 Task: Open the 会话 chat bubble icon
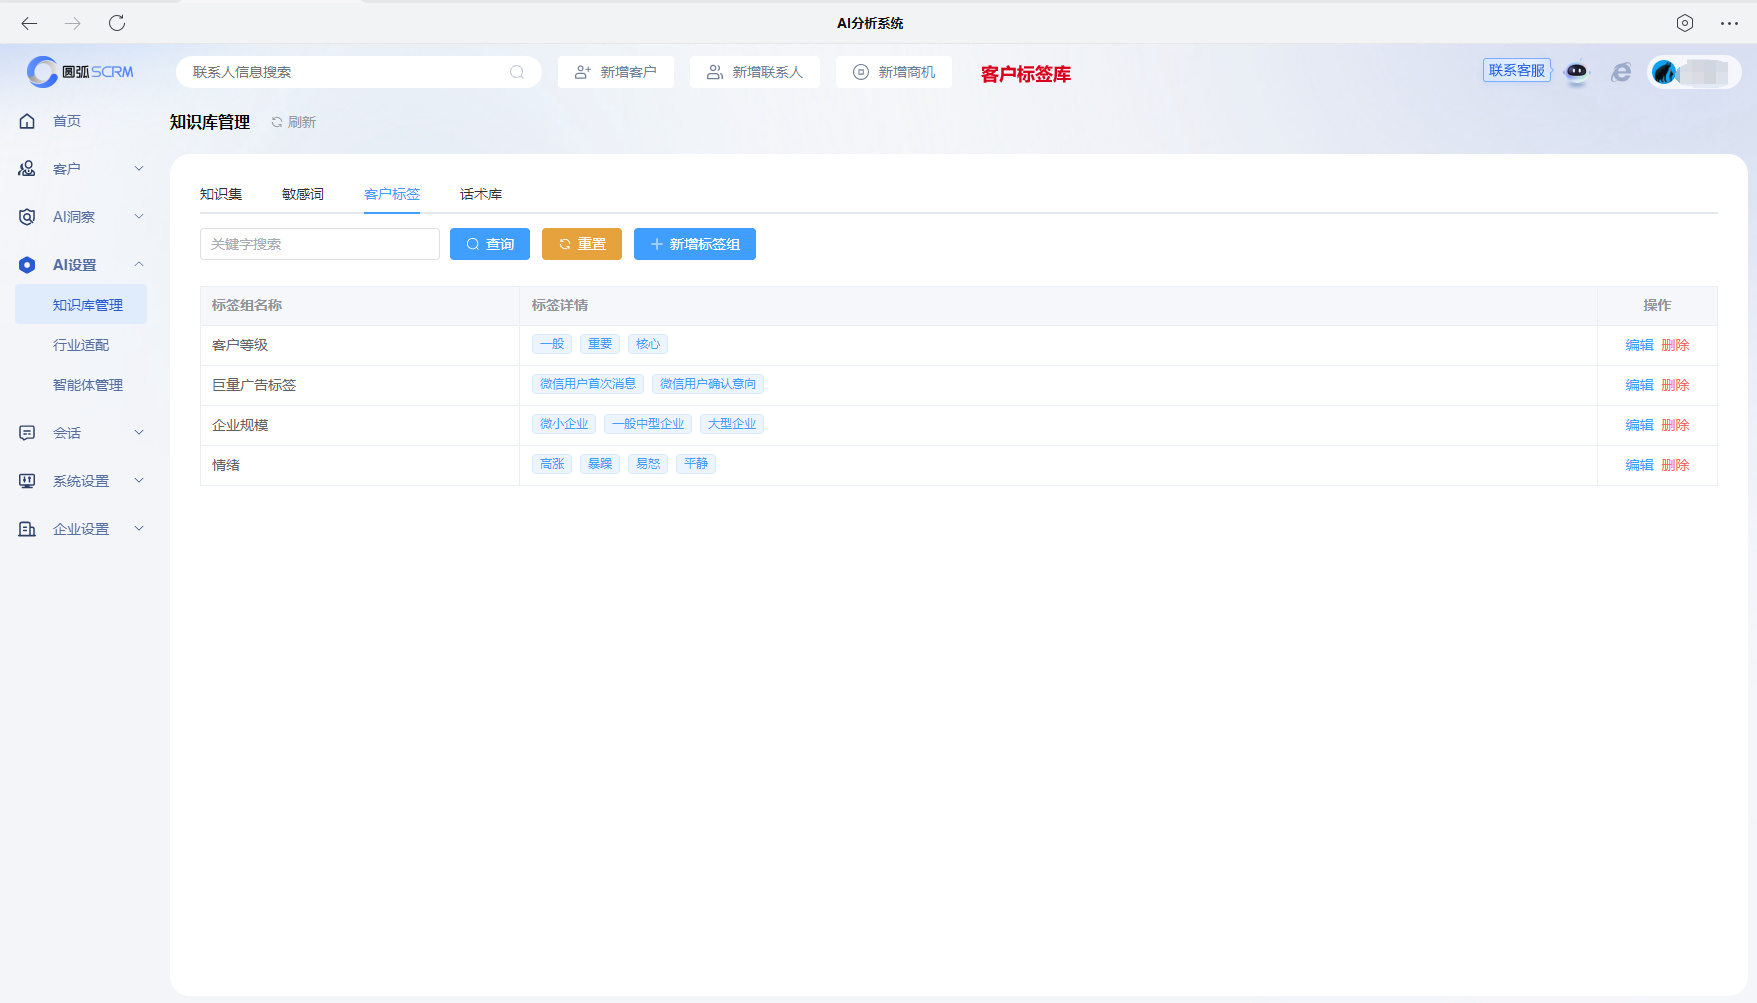pyautogui.click(x=26, y=432)
